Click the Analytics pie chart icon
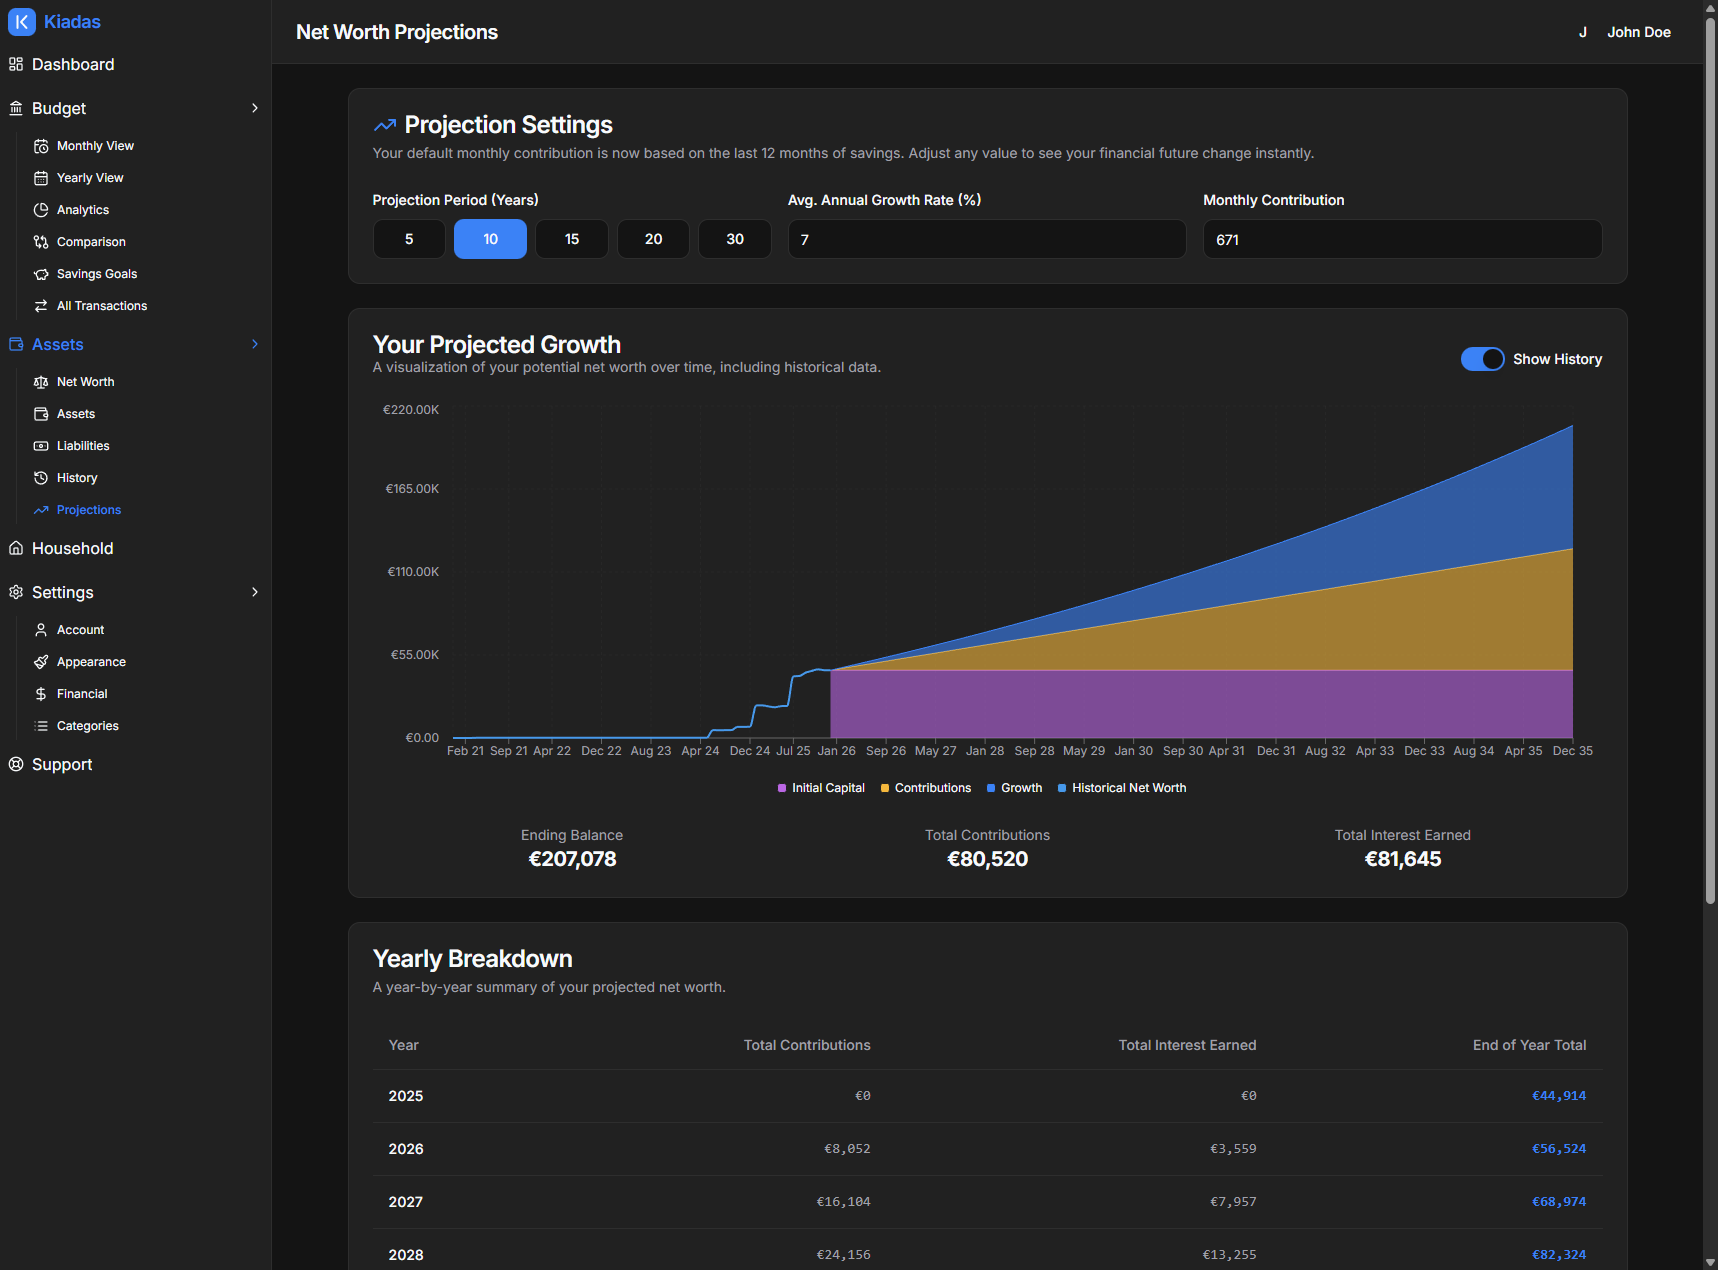This screenshot has height=1270, width=1718. [41, 210]
